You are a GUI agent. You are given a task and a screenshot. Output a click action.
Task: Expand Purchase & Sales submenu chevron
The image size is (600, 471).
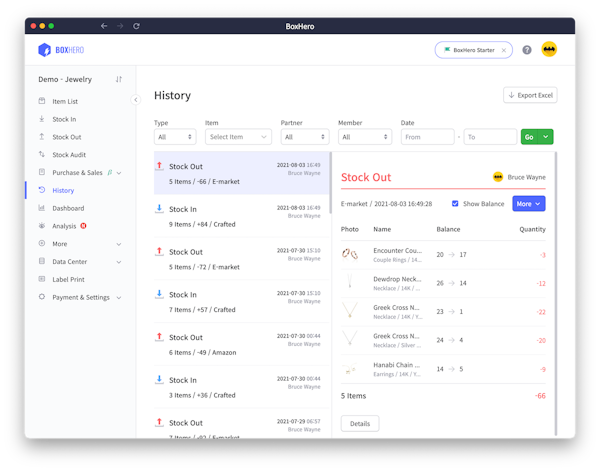[x=119, y=173]
